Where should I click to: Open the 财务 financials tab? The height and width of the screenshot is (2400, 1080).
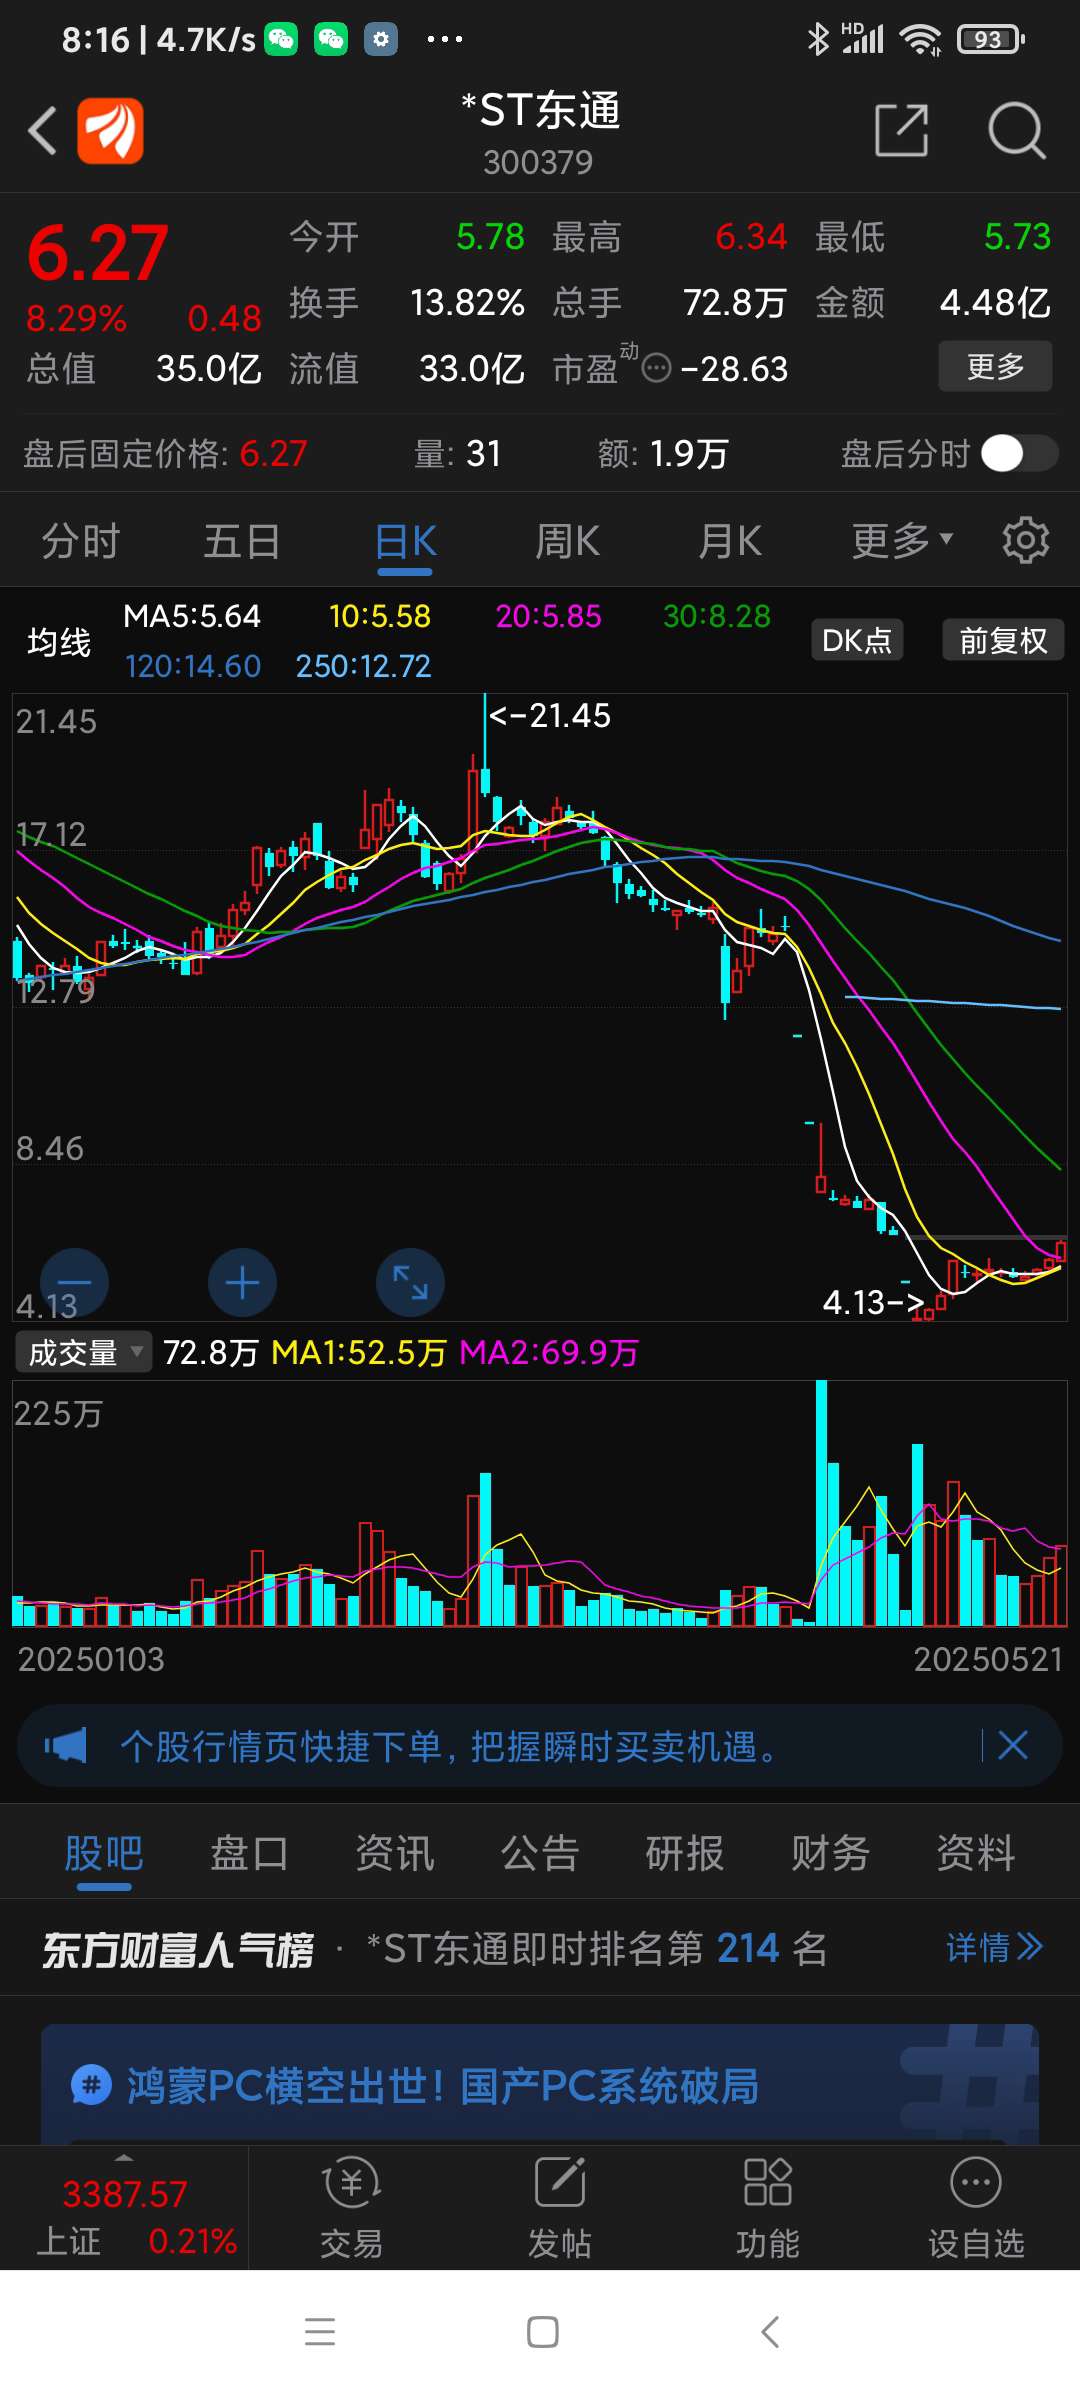point(830,1853)
